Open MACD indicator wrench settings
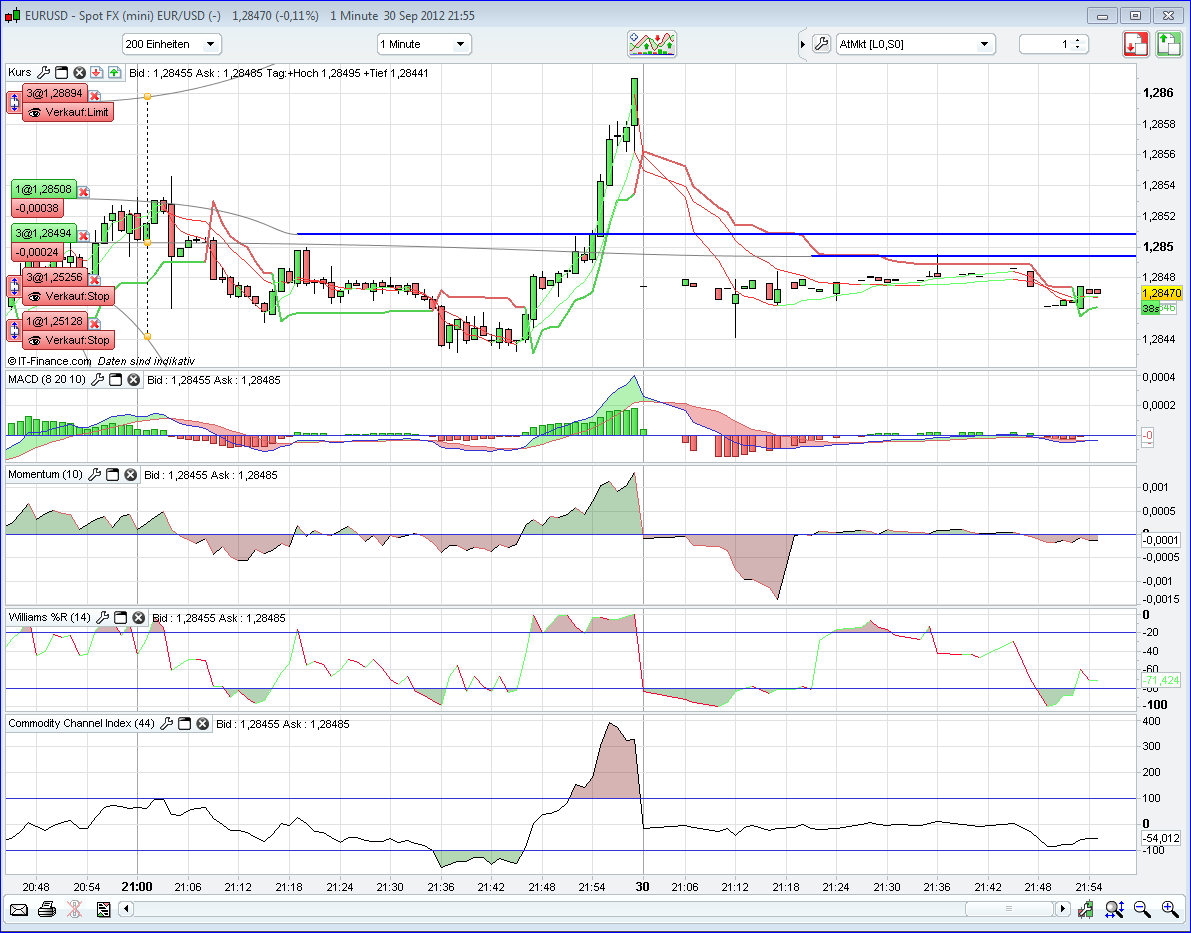 tap(98, 380)
